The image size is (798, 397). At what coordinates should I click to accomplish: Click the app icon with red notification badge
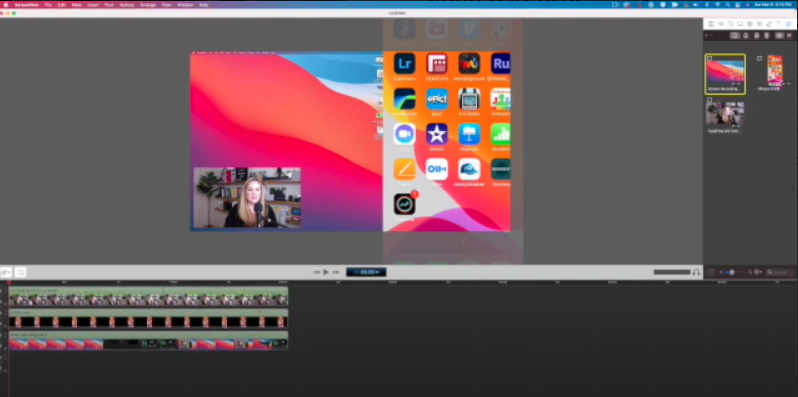pyautogui.click(x=405, y=204)
